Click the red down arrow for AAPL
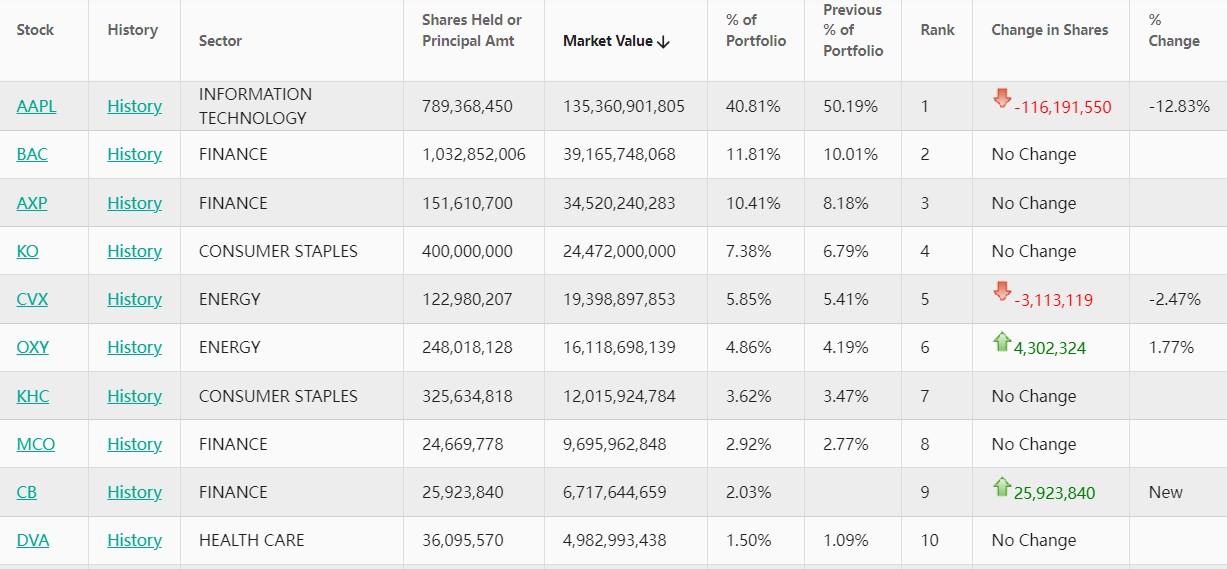Image resolution: width=1227 pixels, height=569 pixels. 1002,98
